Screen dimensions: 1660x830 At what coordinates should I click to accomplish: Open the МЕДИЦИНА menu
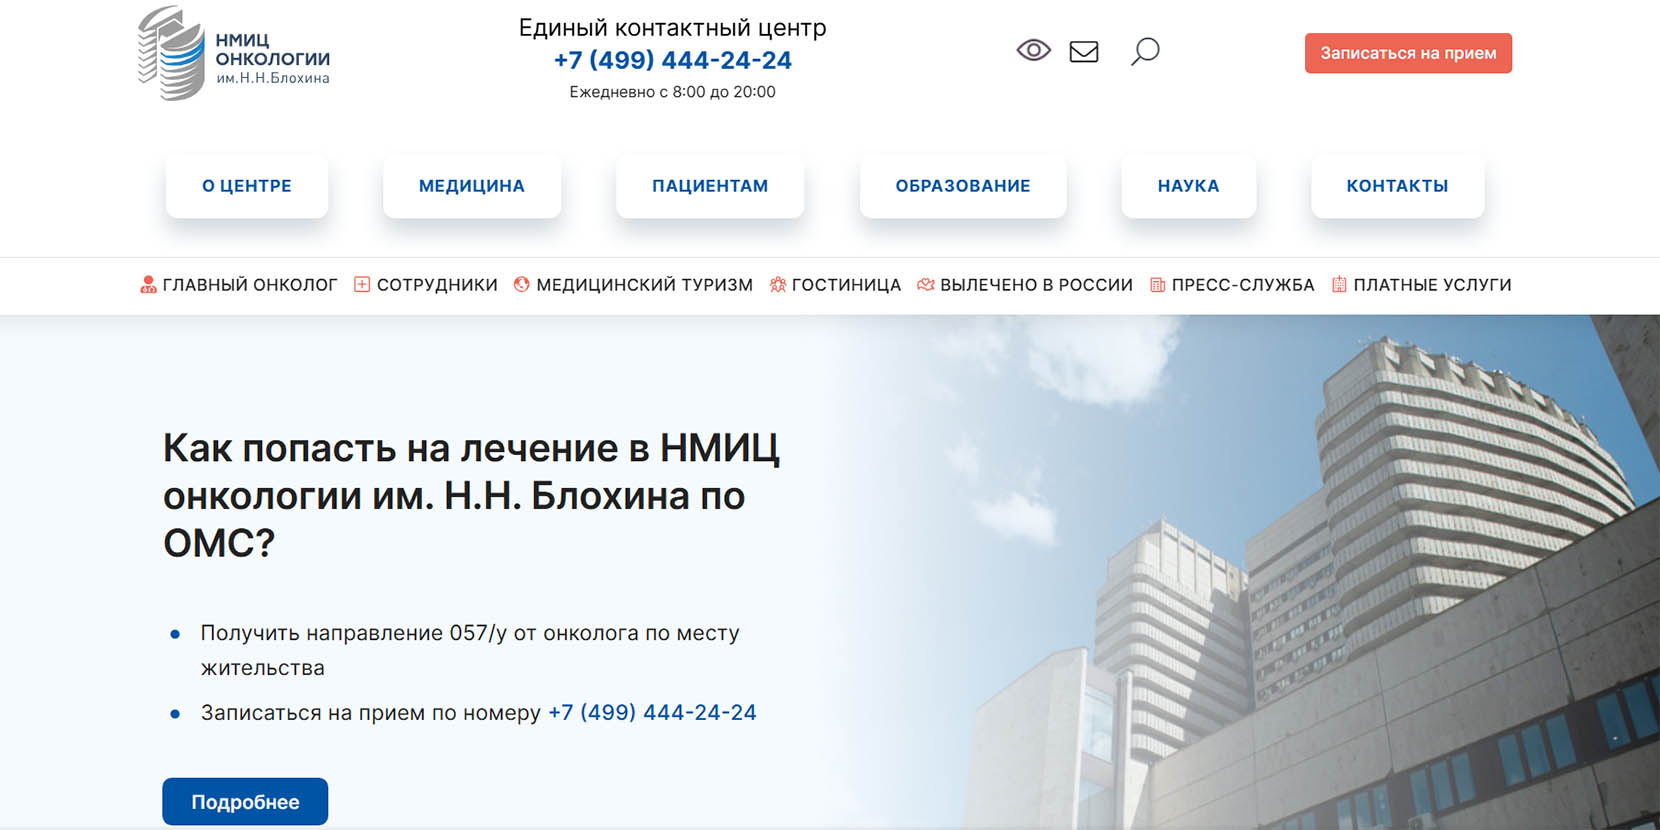click(472, 186)
